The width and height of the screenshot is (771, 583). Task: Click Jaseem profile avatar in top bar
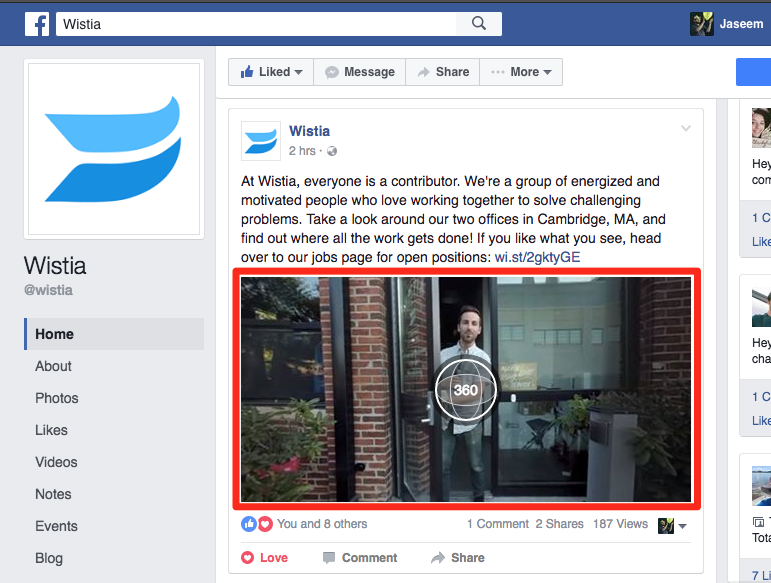coord(702,24)
